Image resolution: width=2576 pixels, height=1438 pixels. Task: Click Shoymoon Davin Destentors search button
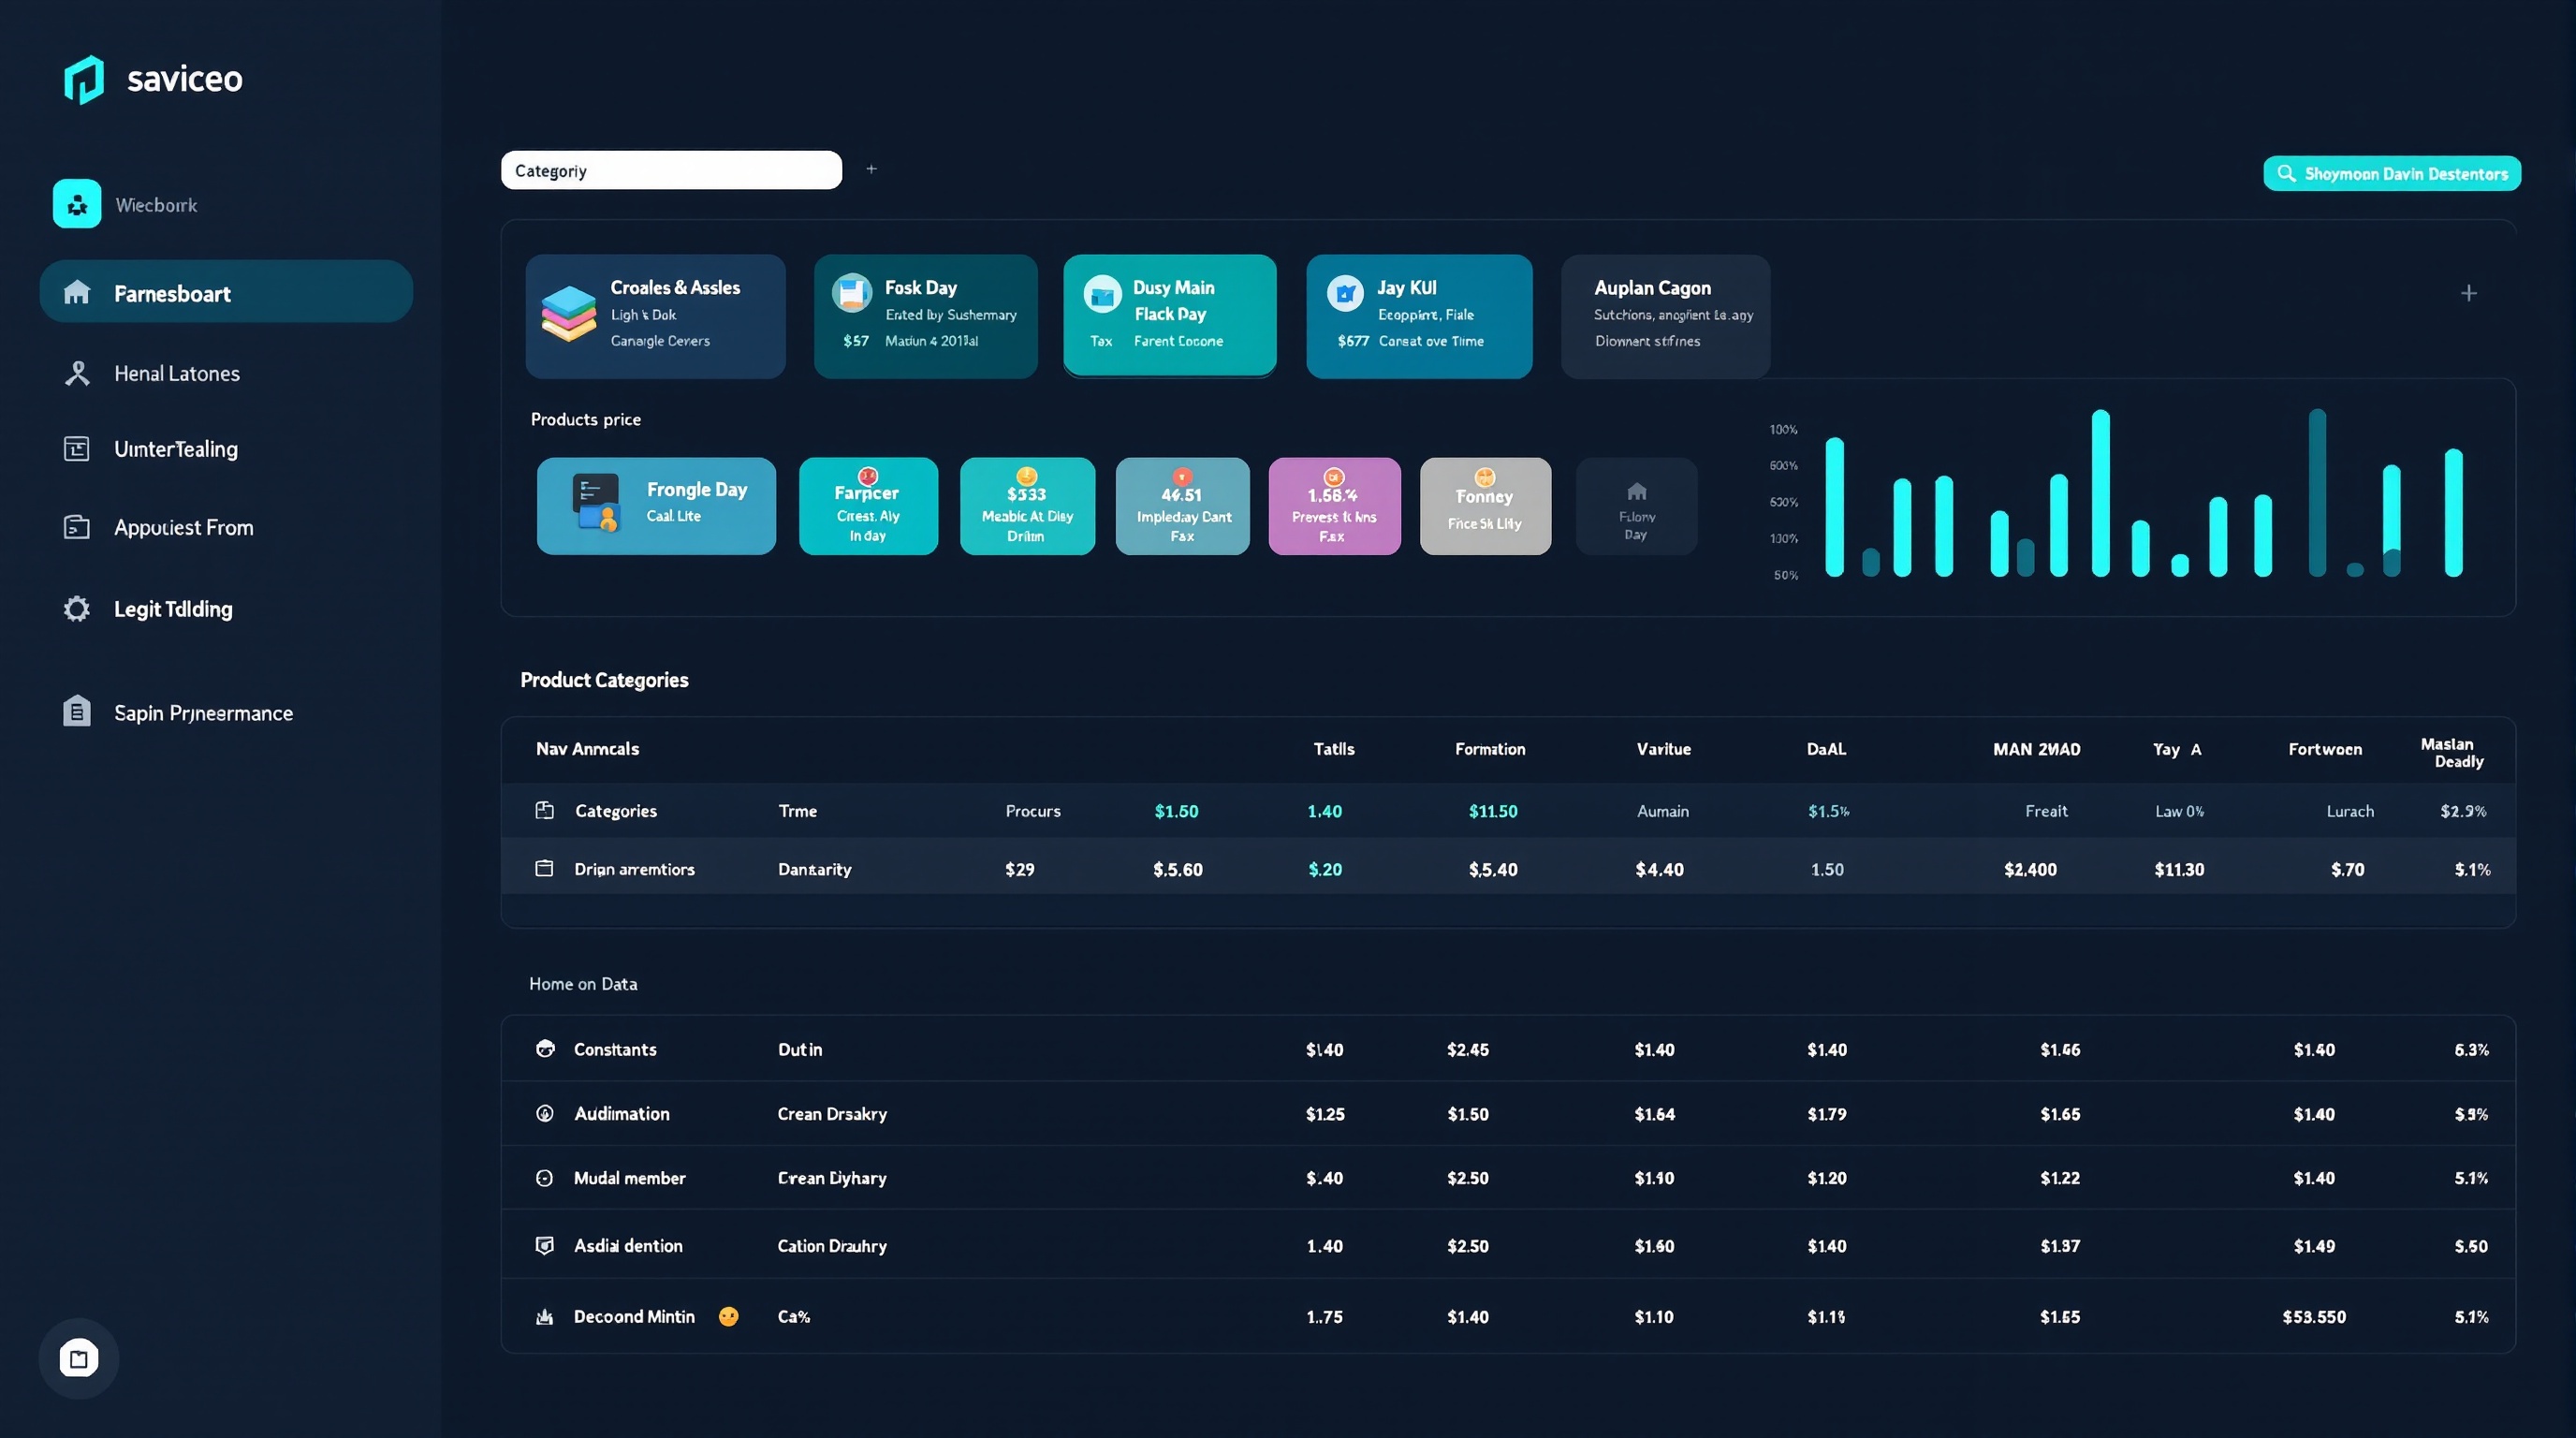click(x=2392, y=173)
